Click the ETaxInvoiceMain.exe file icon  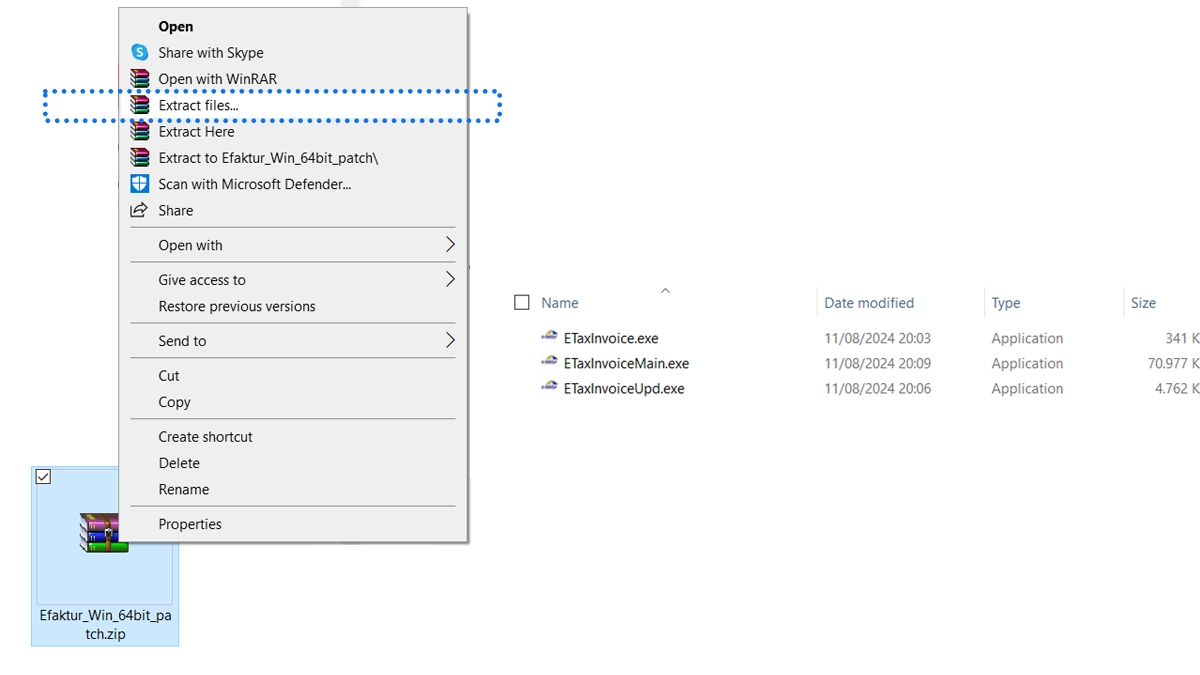549,362
